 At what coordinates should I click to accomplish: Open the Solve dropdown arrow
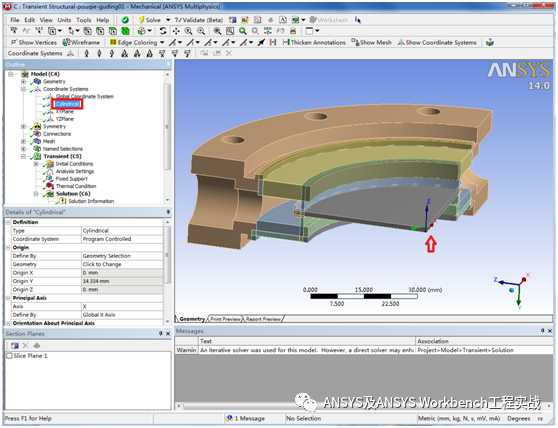168,20
